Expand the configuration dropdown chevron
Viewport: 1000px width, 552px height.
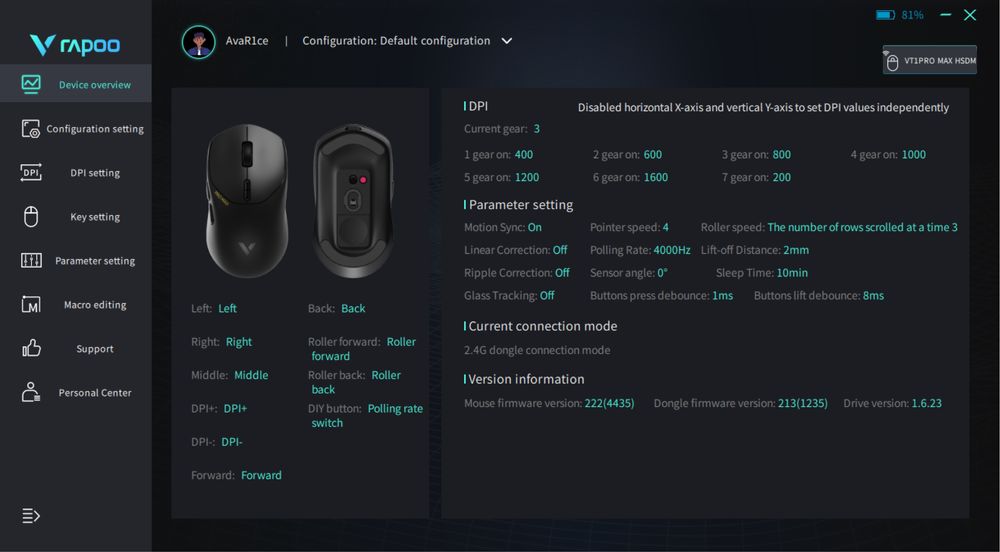[507, 41]
